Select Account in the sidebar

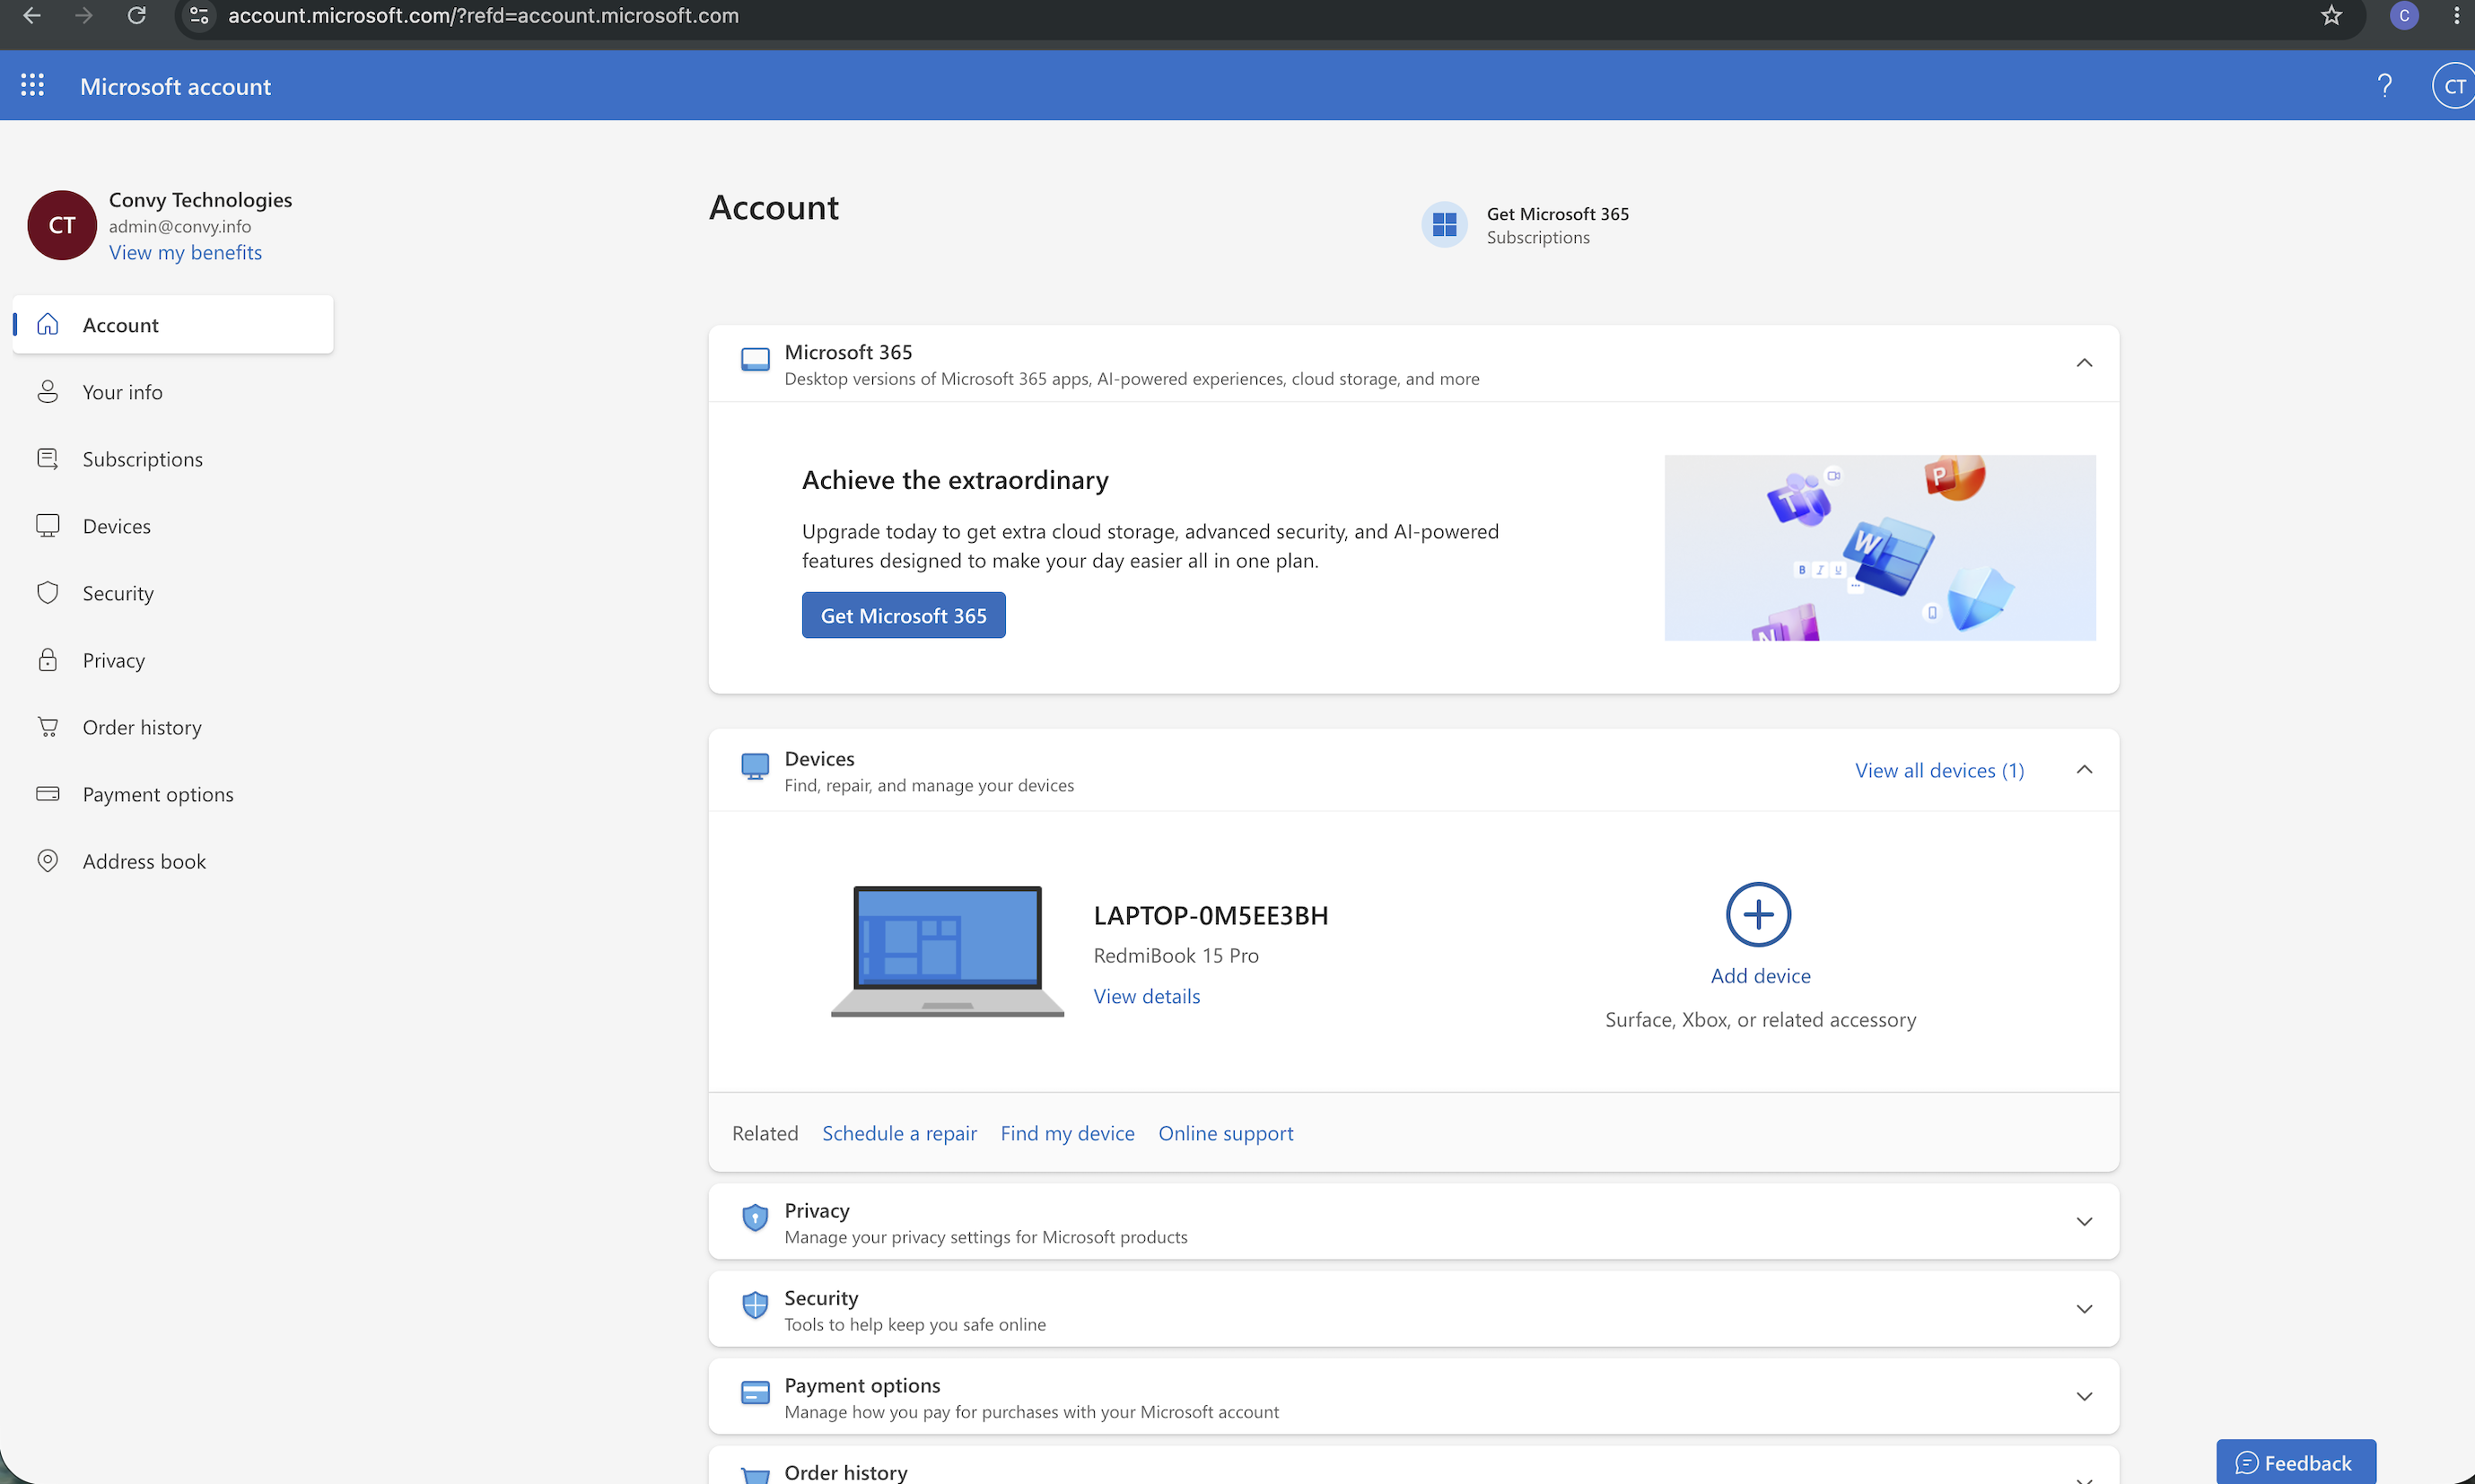point(173,325)
